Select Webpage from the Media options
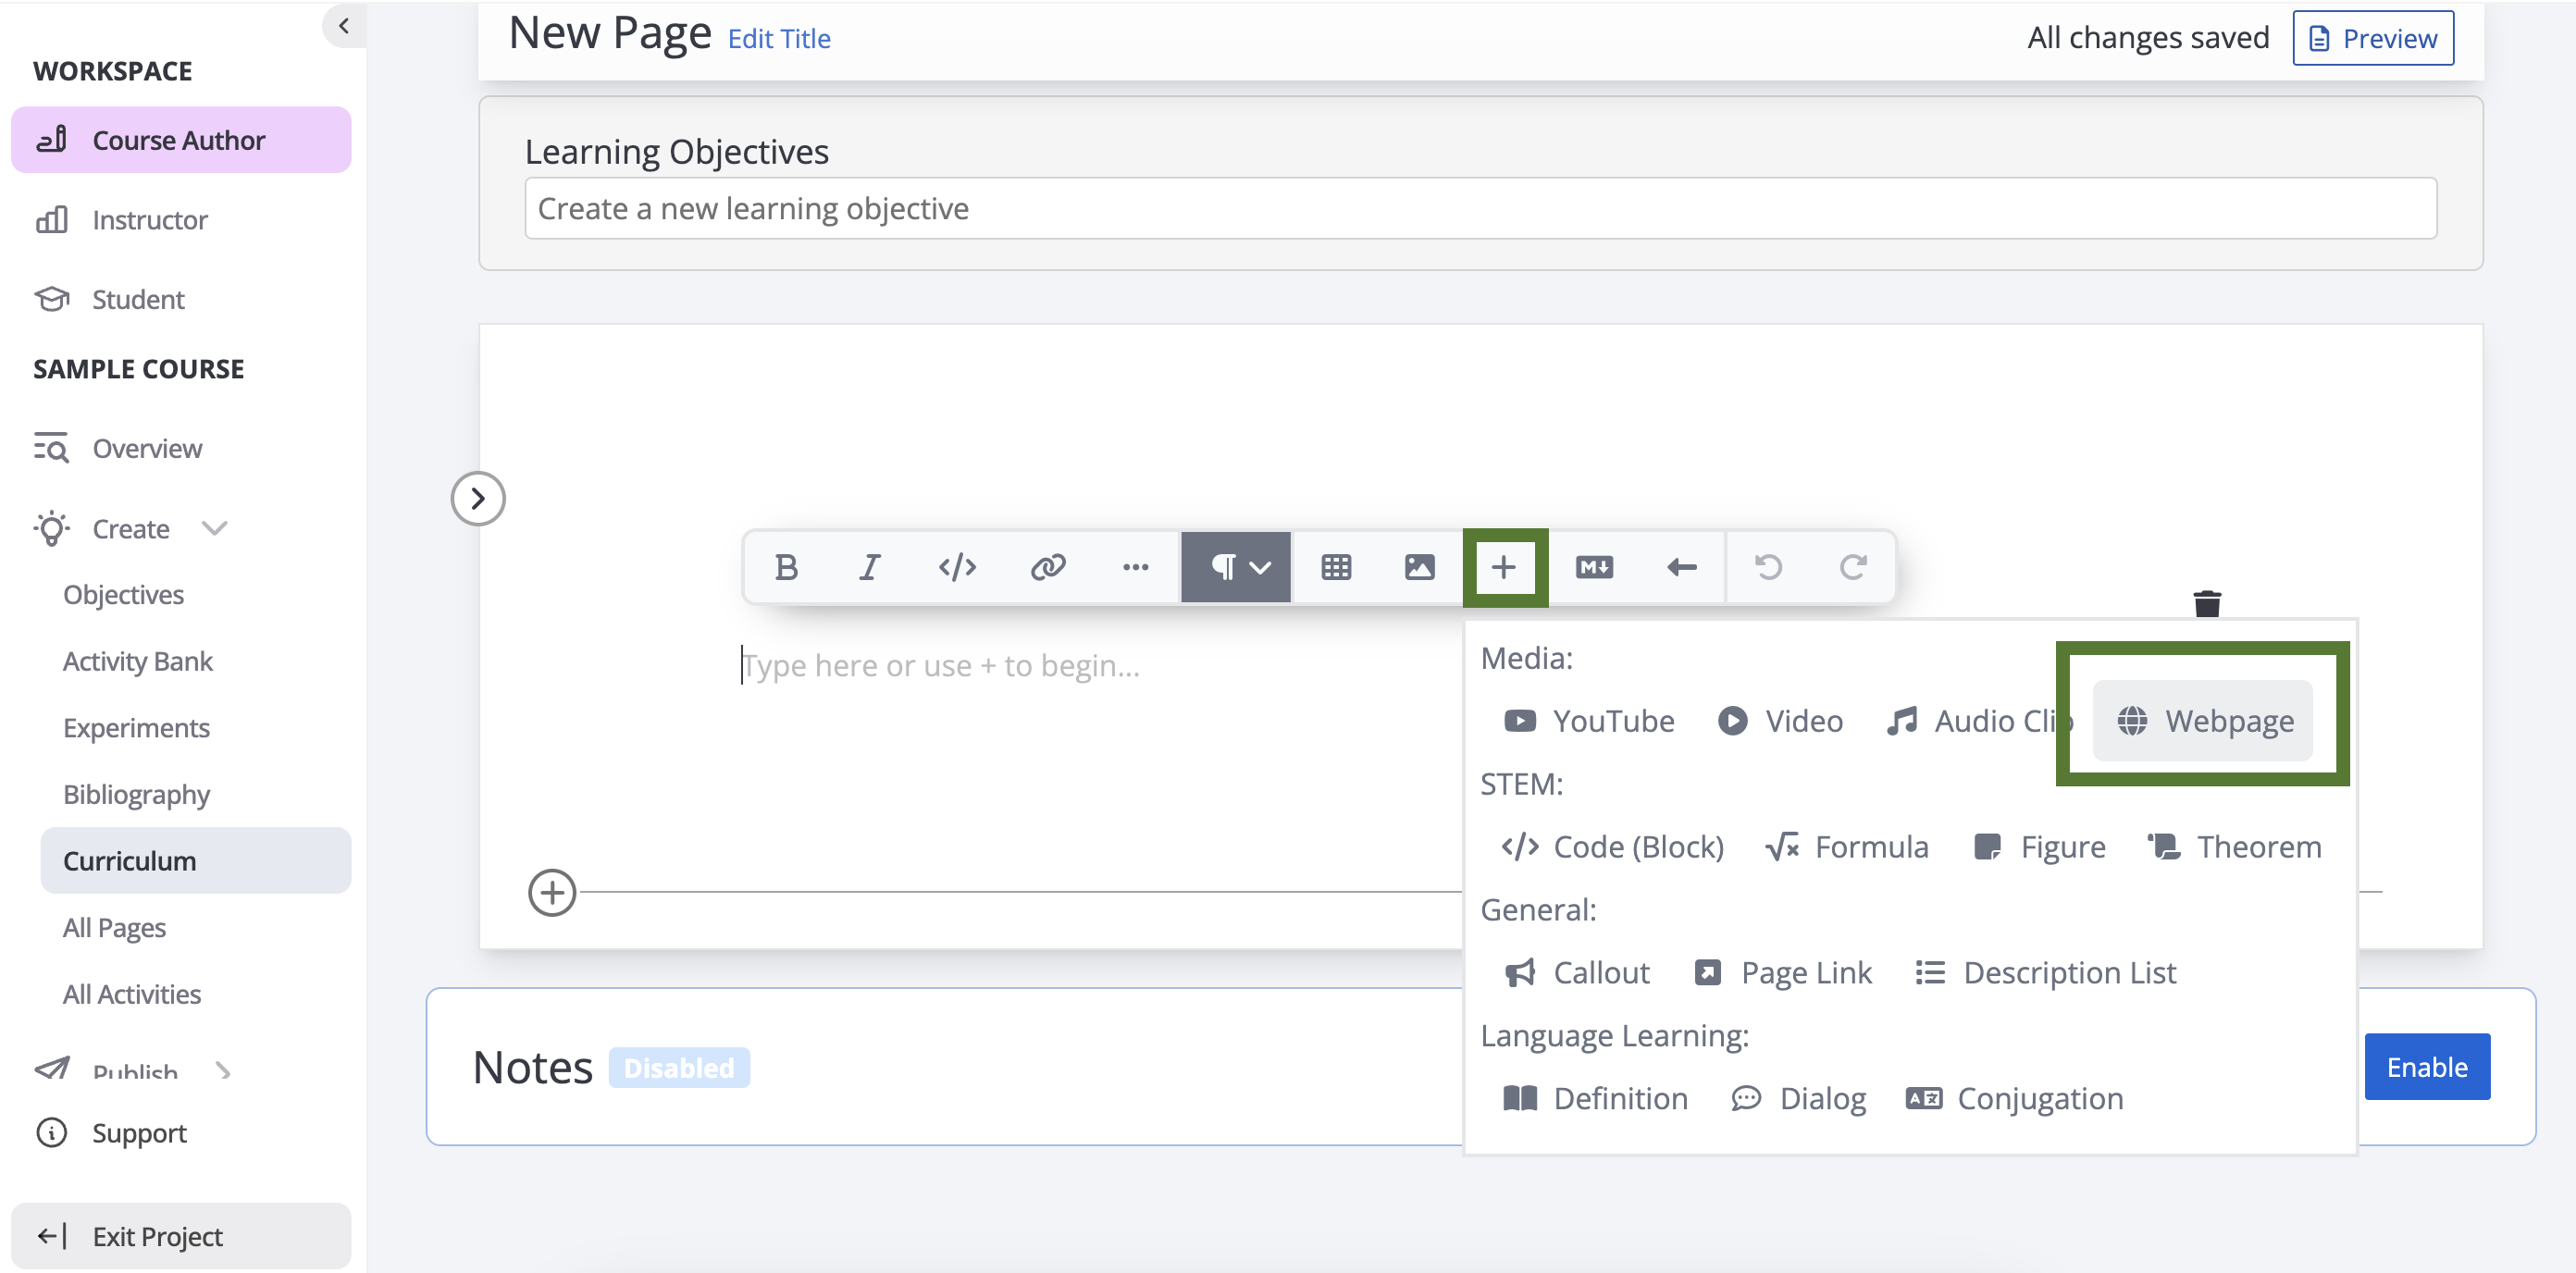This screenshot has width=2576, height=1273. (x=2203, y=720)
